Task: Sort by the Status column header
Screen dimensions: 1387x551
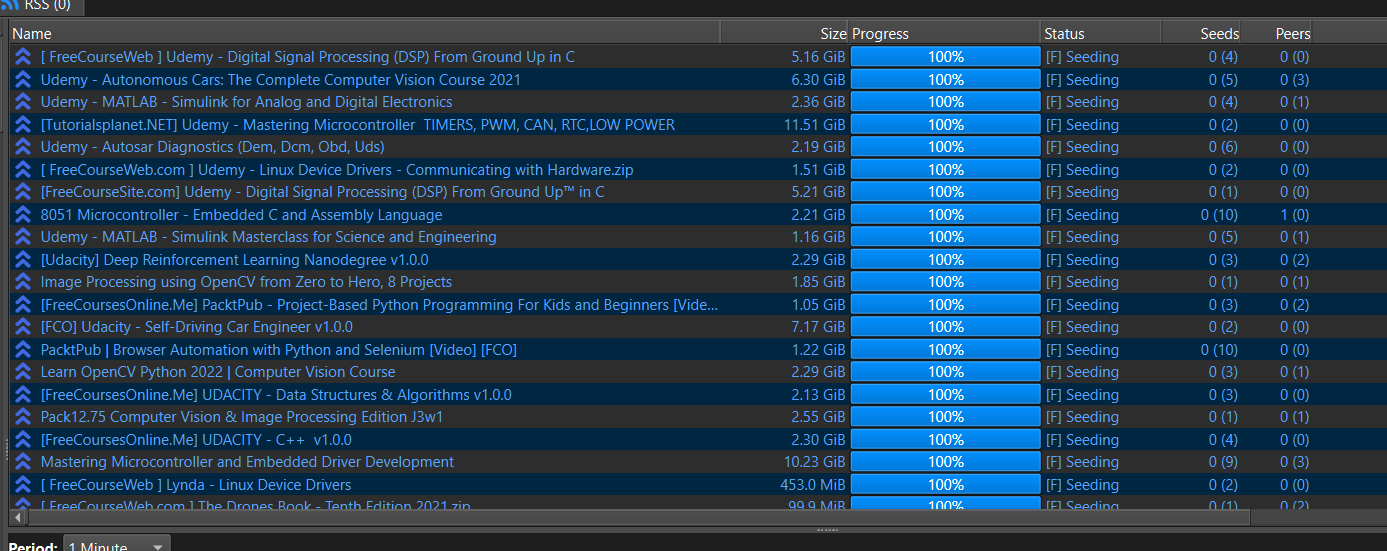Action: (1101, 33)
